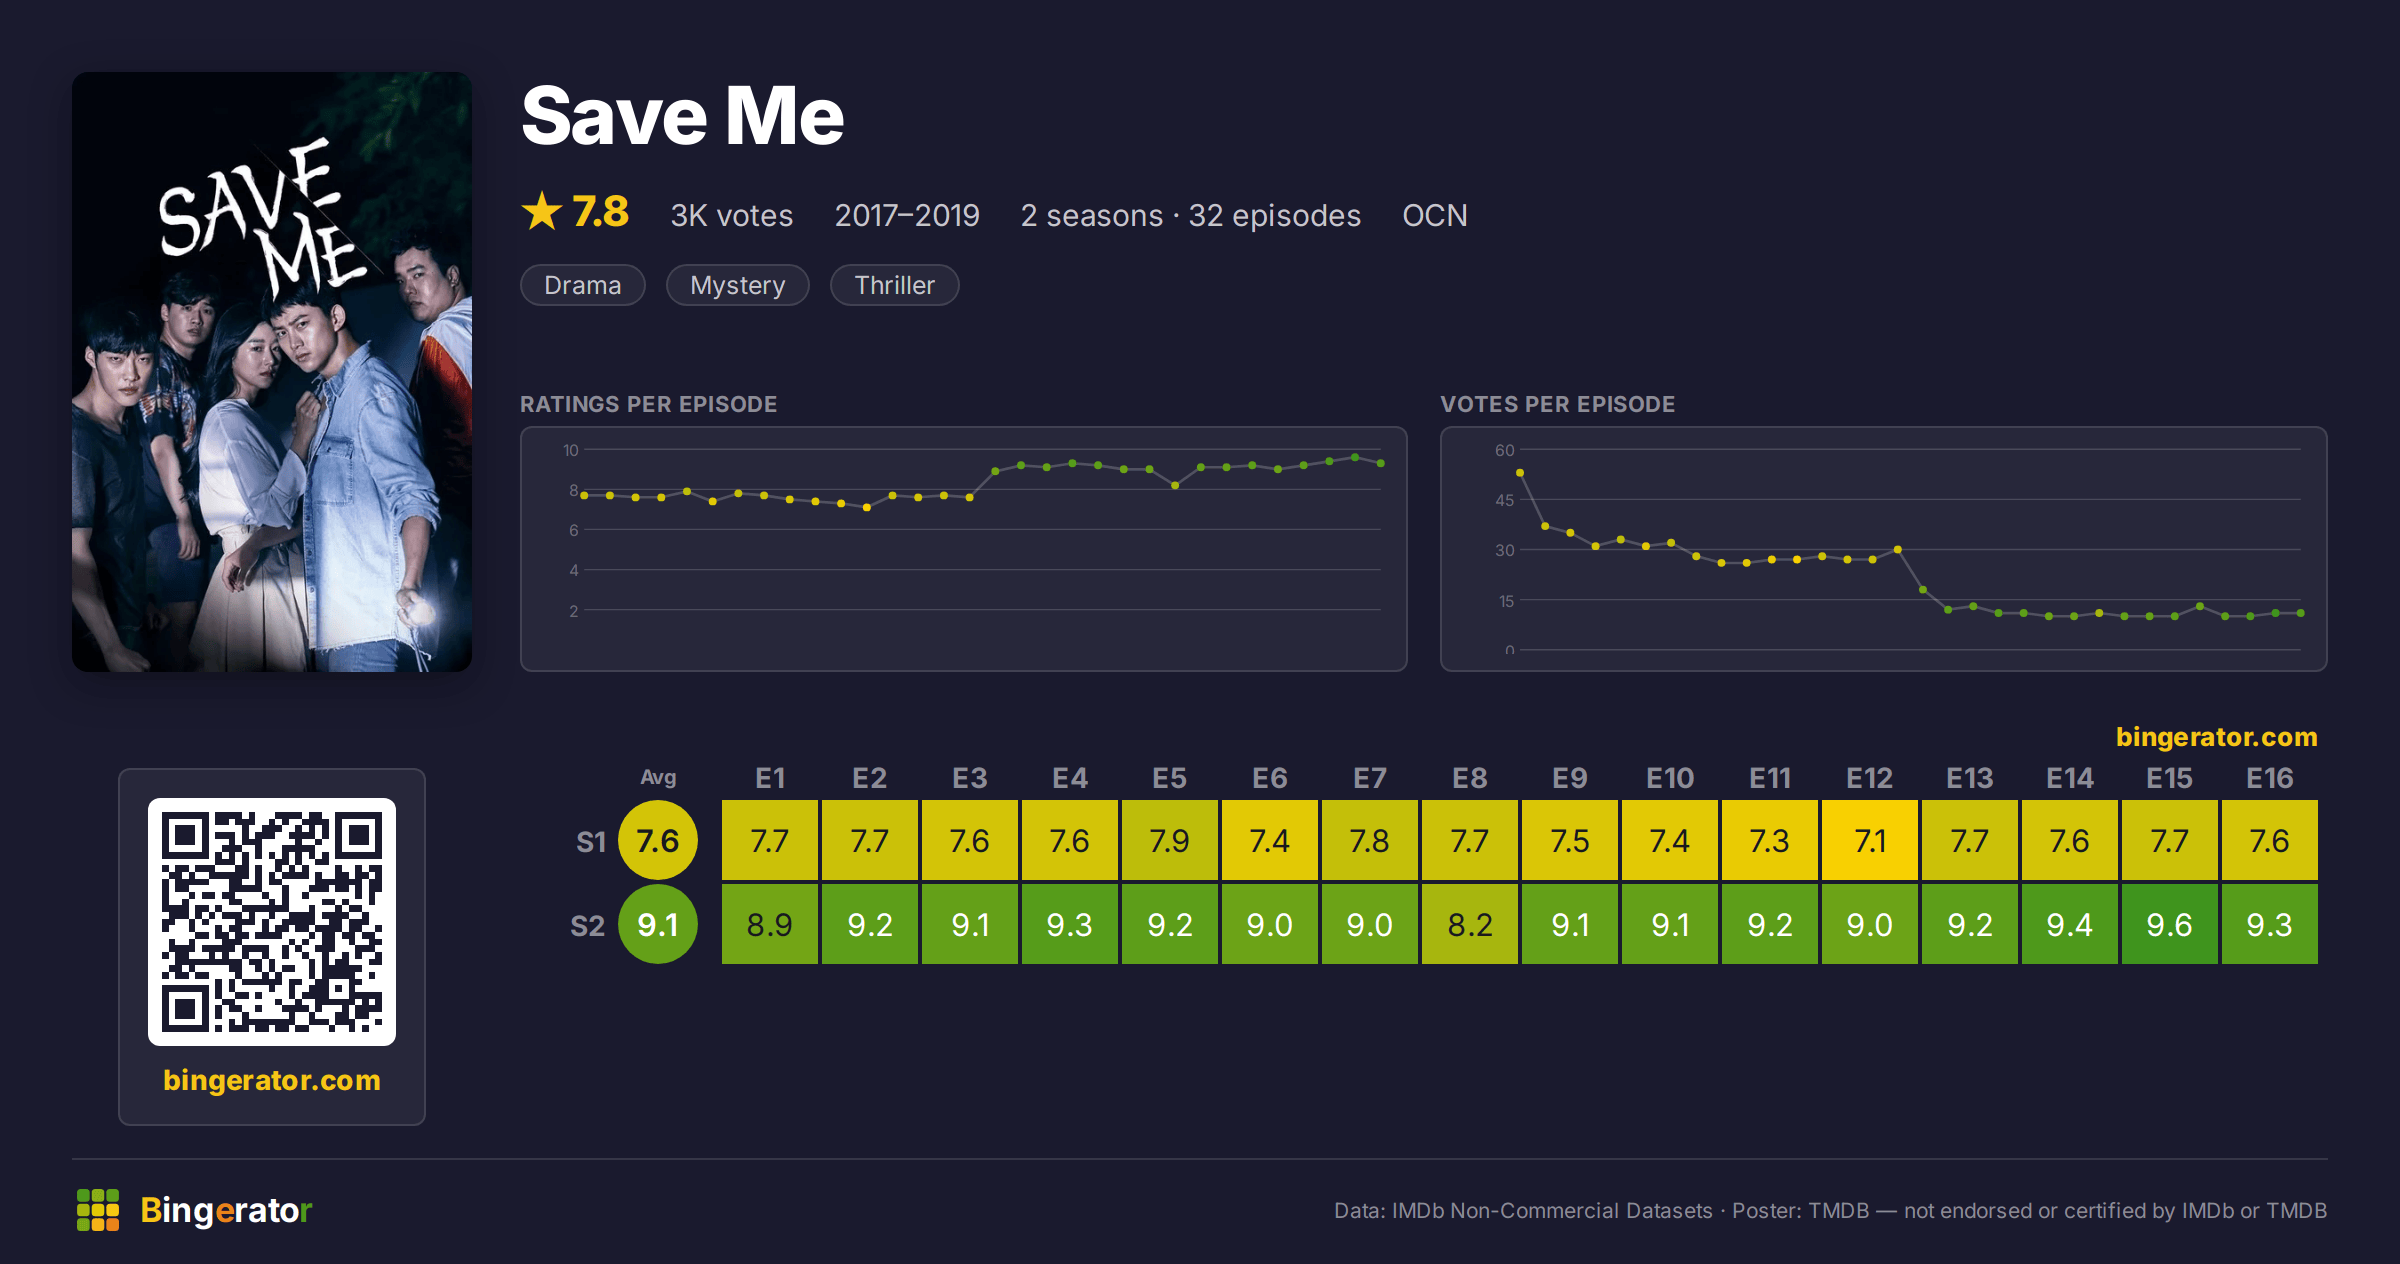The height and width of the screenshot is (1264, 2400).
Task: Select the Drama genre tag
Action: click(x=583, y=285)
